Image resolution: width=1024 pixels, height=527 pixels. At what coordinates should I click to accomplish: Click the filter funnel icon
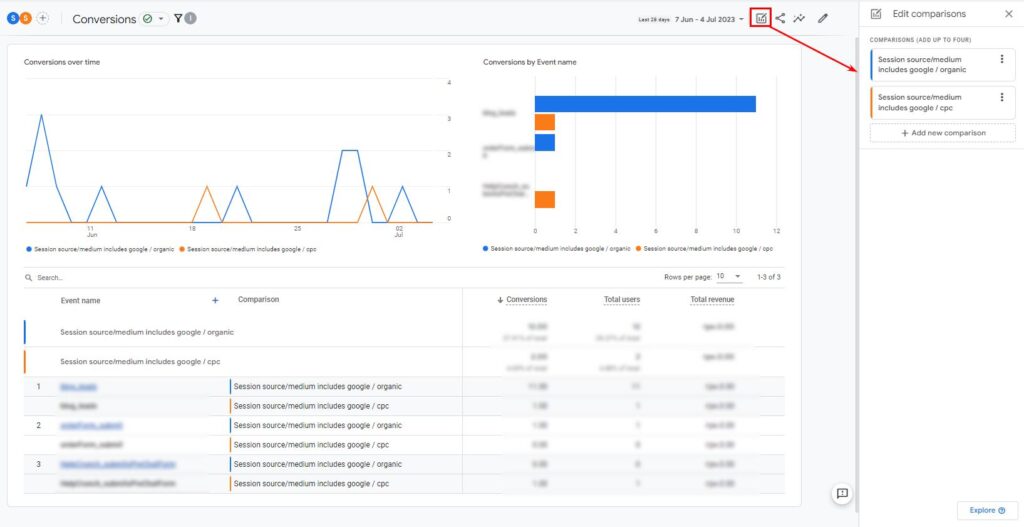tap(178, 19)
